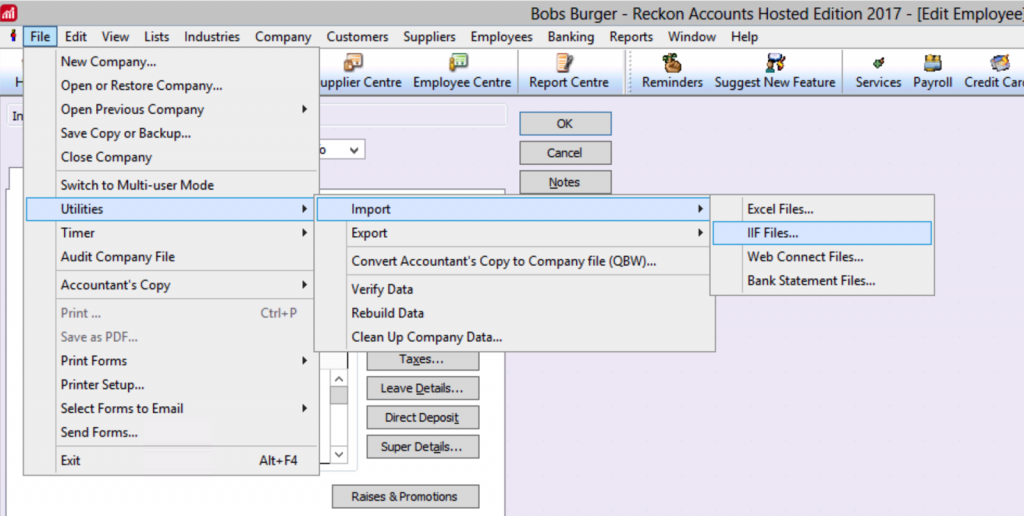Open the Suppliers menu

(430, 37)
